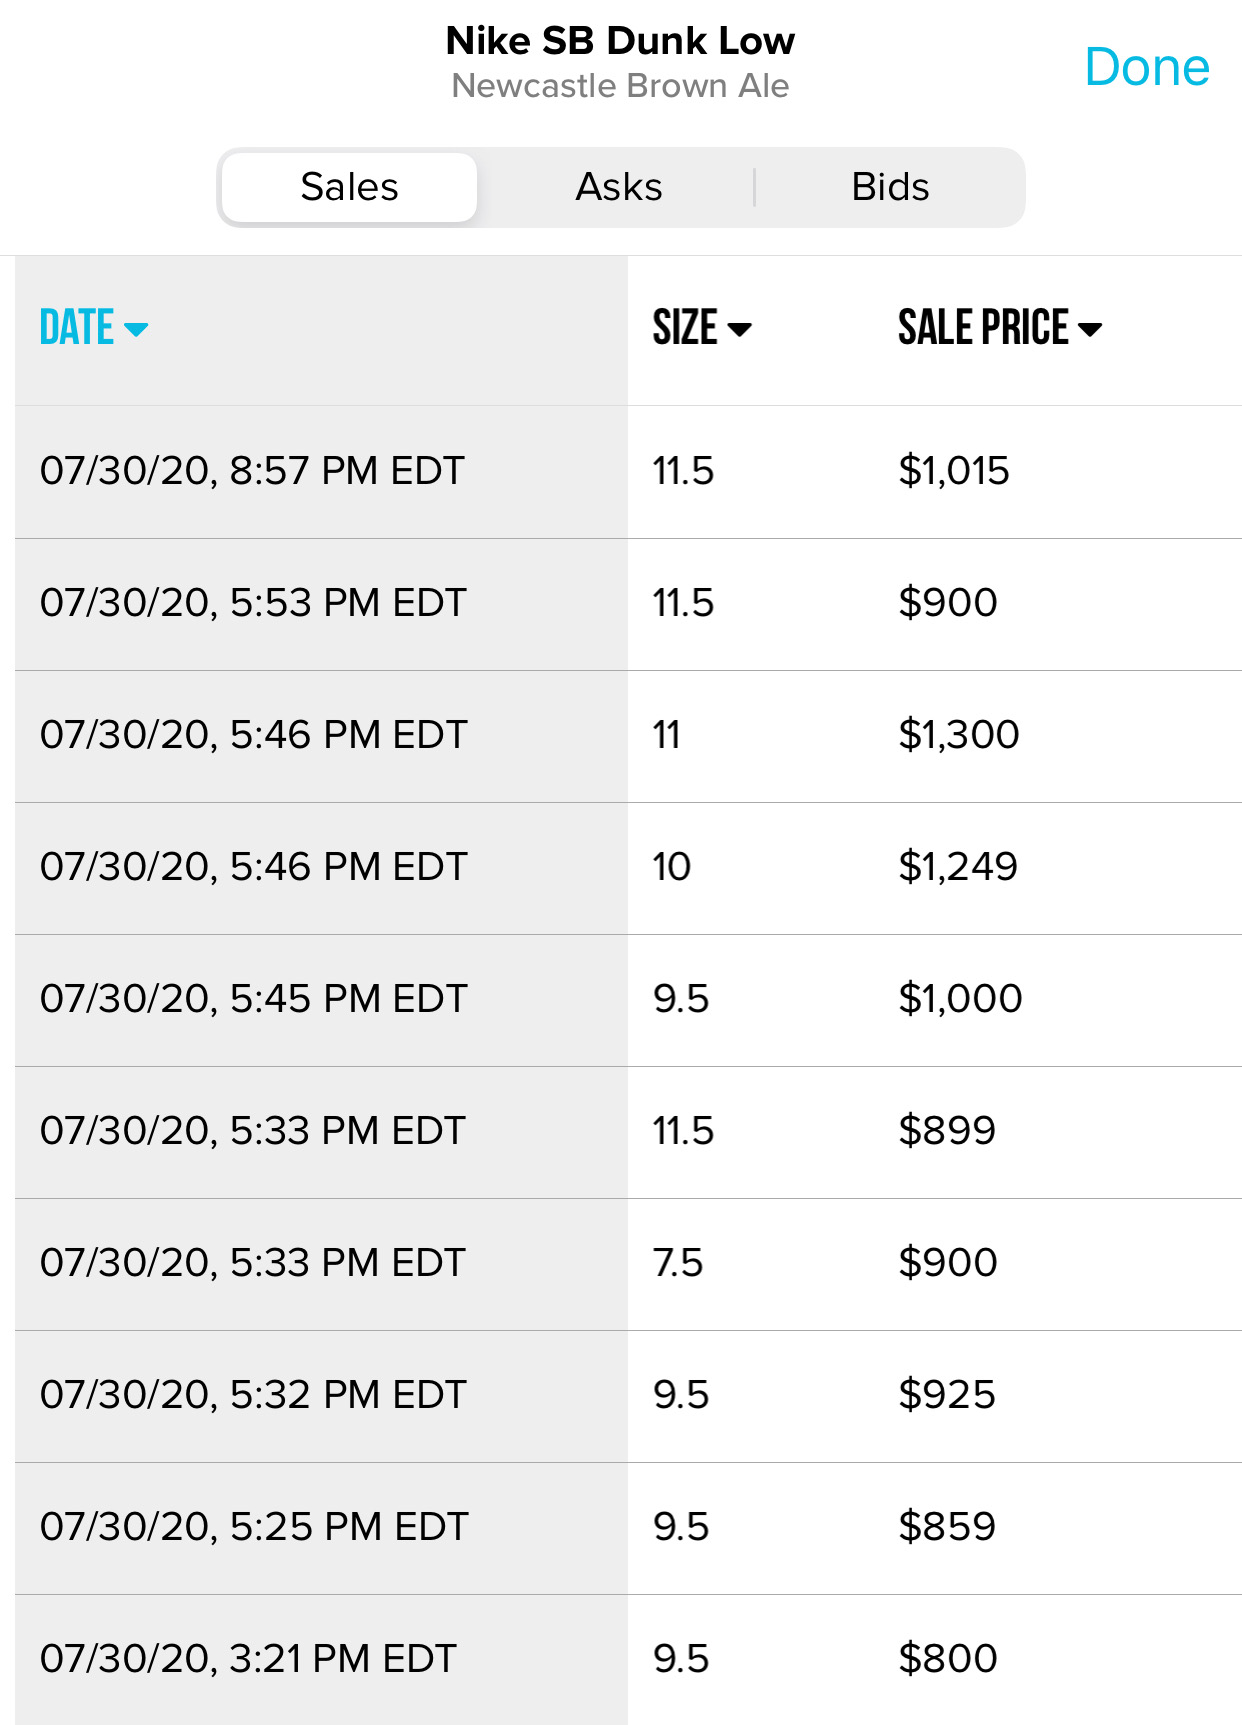Open the 5:45 PM EDT sale entry
1242x1725 pixels.
[628, 1000]
